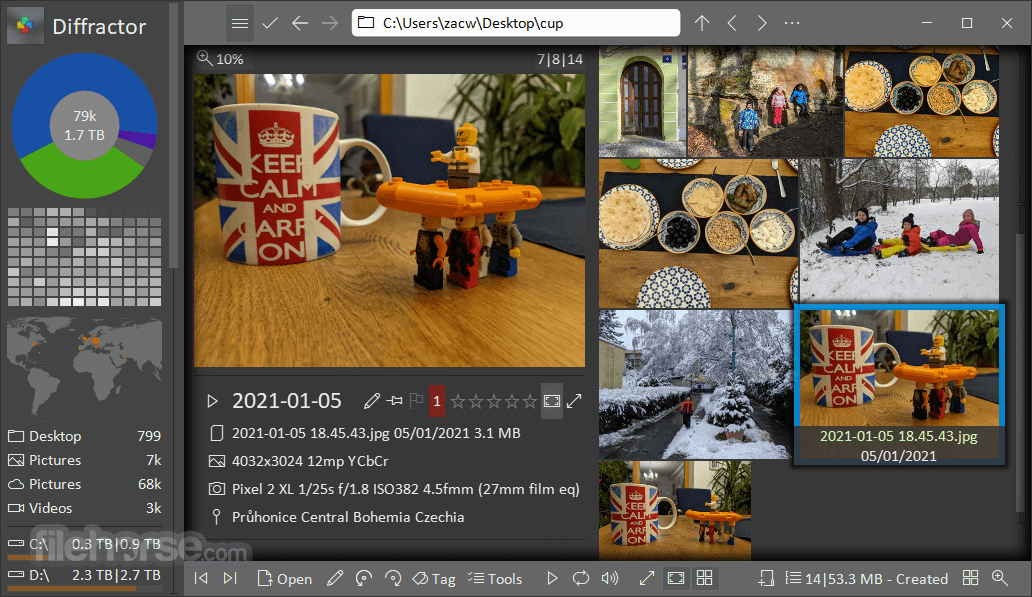Image resolution: width=1032 pixels, height=597 pixels.
Task: Jump to first item in bottom toolbar
Action: click(x=201, y=579)
